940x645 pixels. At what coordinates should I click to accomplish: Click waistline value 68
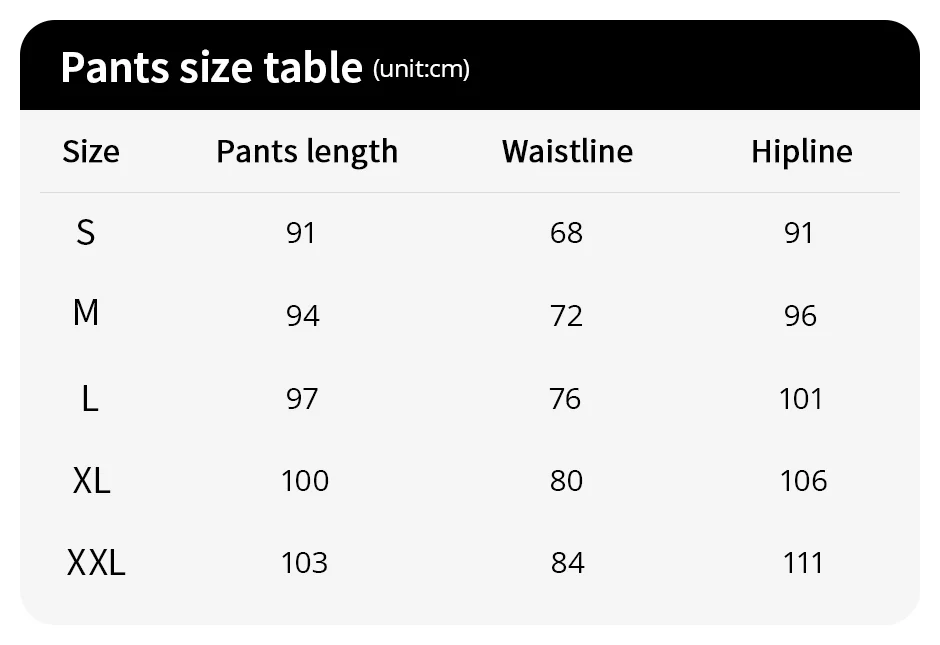coord(566,233)
